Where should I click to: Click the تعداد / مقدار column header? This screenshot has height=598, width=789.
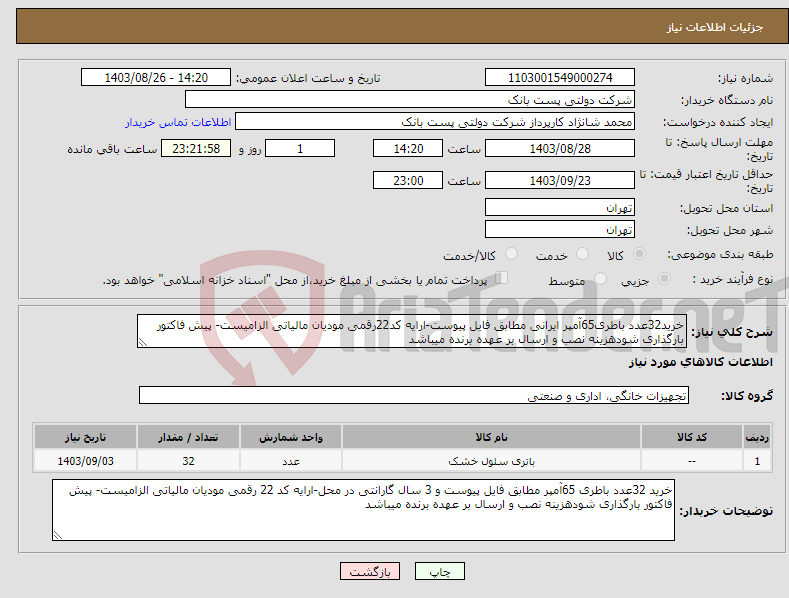[x=188, y=437]
